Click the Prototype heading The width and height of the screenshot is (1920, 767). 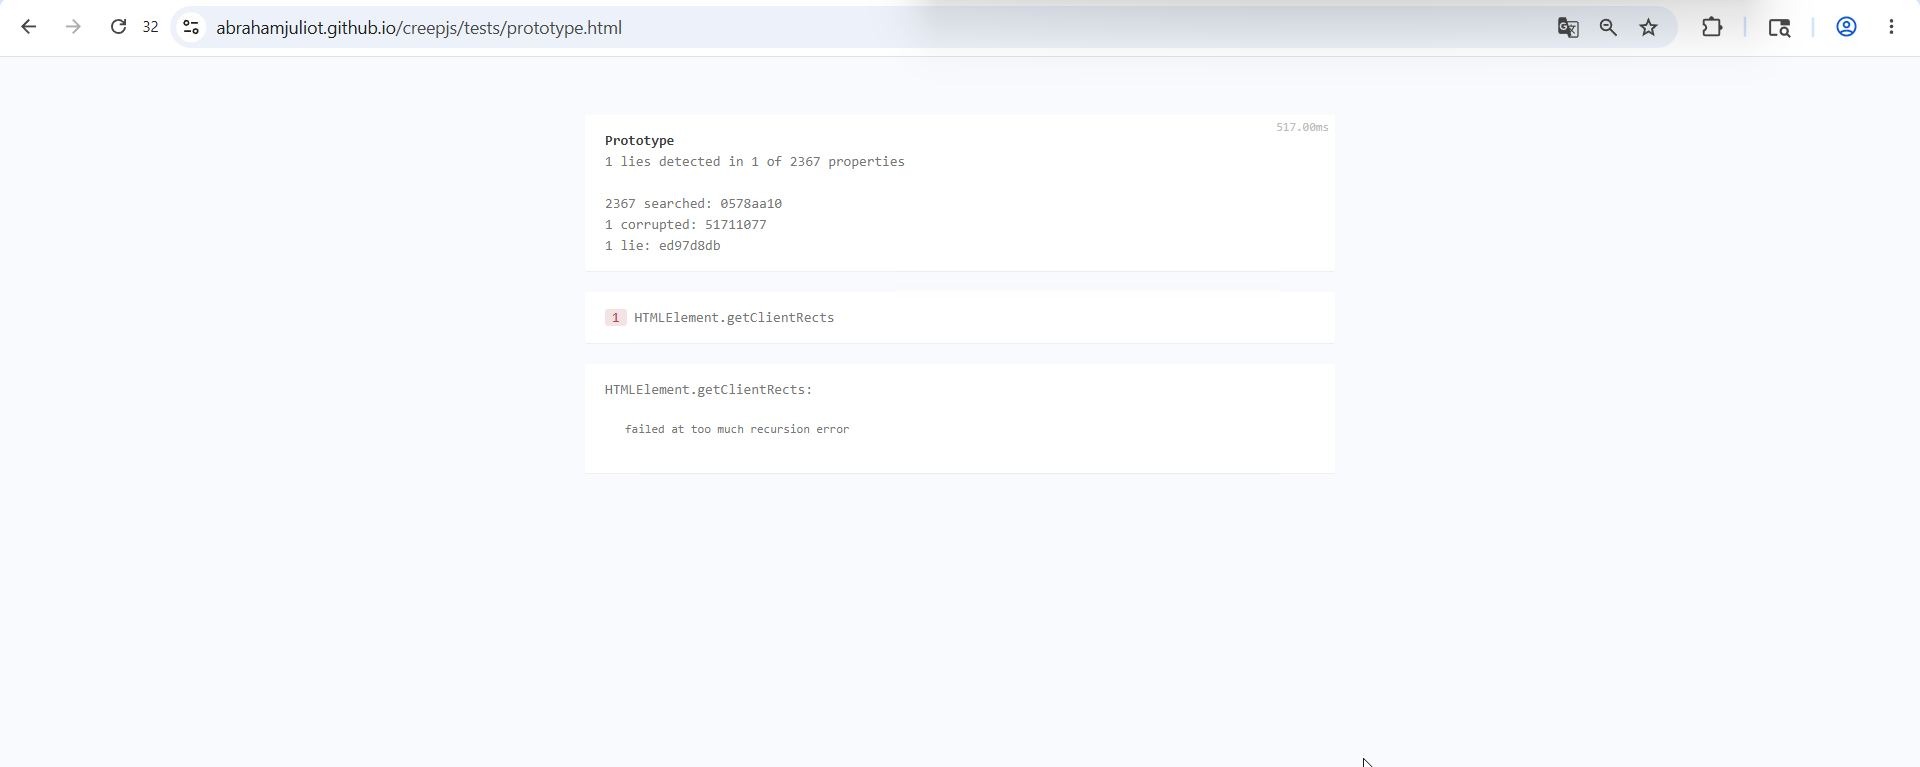(639, 141)
